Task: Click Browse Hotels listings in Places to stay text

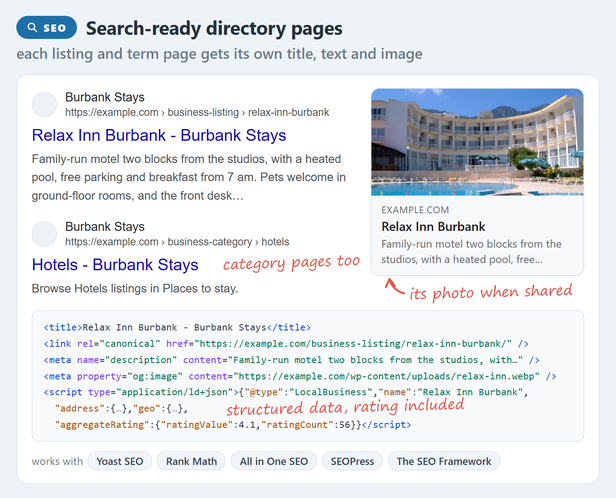Action: click(135, 289)
